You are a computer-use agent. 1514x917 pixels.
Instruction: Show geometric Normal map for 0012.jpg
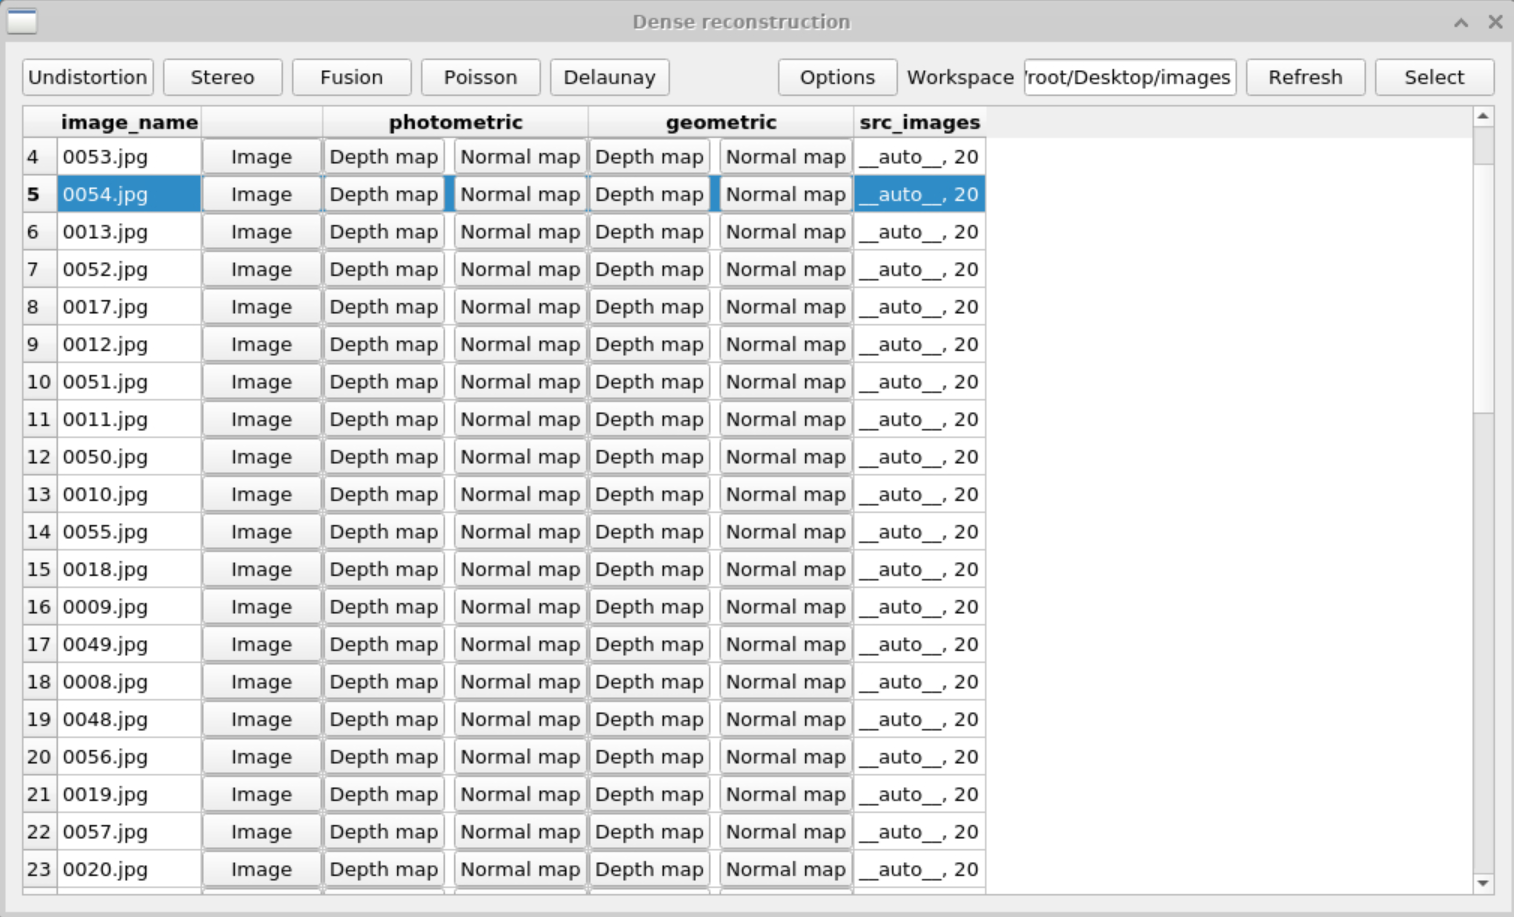click(x=786, y=344)
